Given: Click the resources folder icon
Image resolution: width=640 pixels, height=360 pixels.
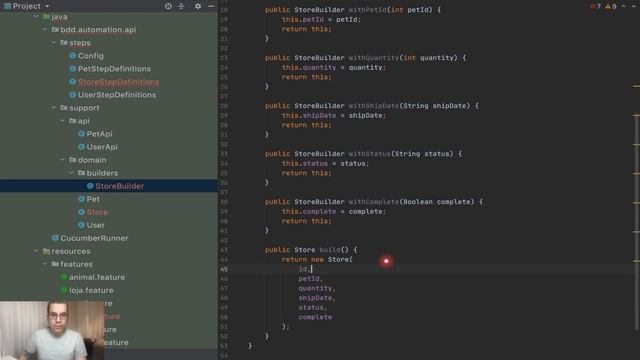Looking at the screenshot, I should point(47,251).
